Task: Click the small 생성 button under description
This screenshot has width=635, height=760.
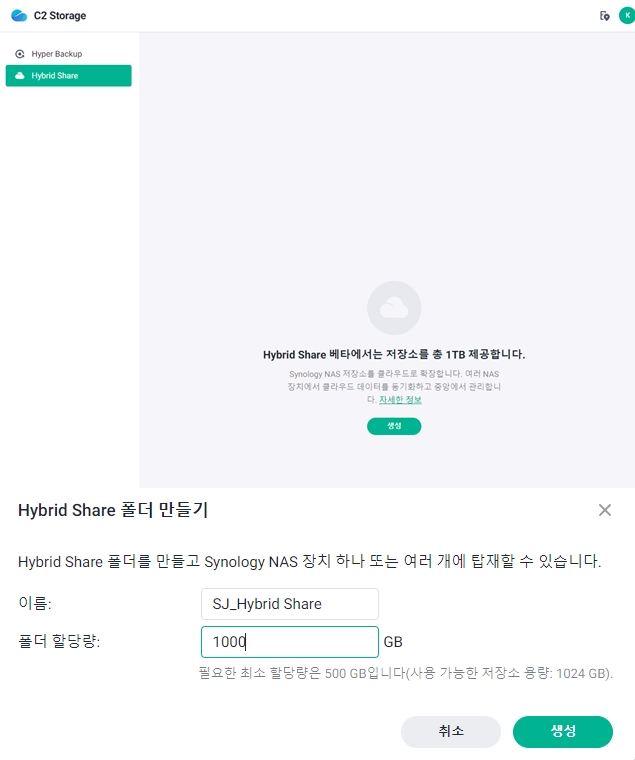Action: pos(394,426)
